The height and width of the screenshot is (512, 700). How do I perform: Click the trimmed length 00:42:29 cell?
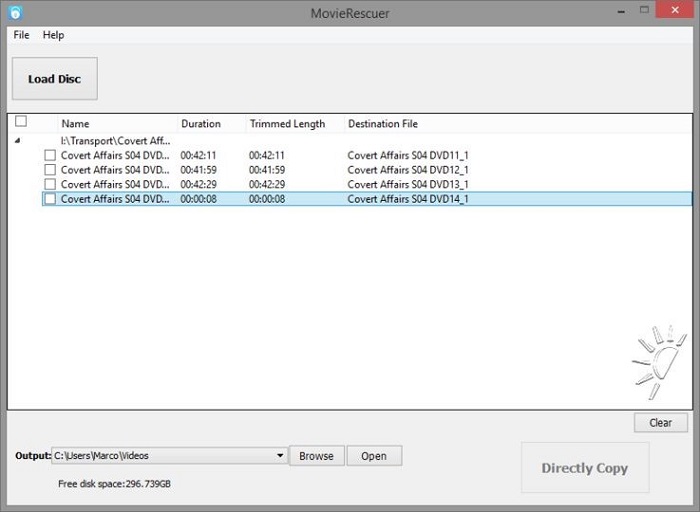pyautogui.click(x=267, y=184)
